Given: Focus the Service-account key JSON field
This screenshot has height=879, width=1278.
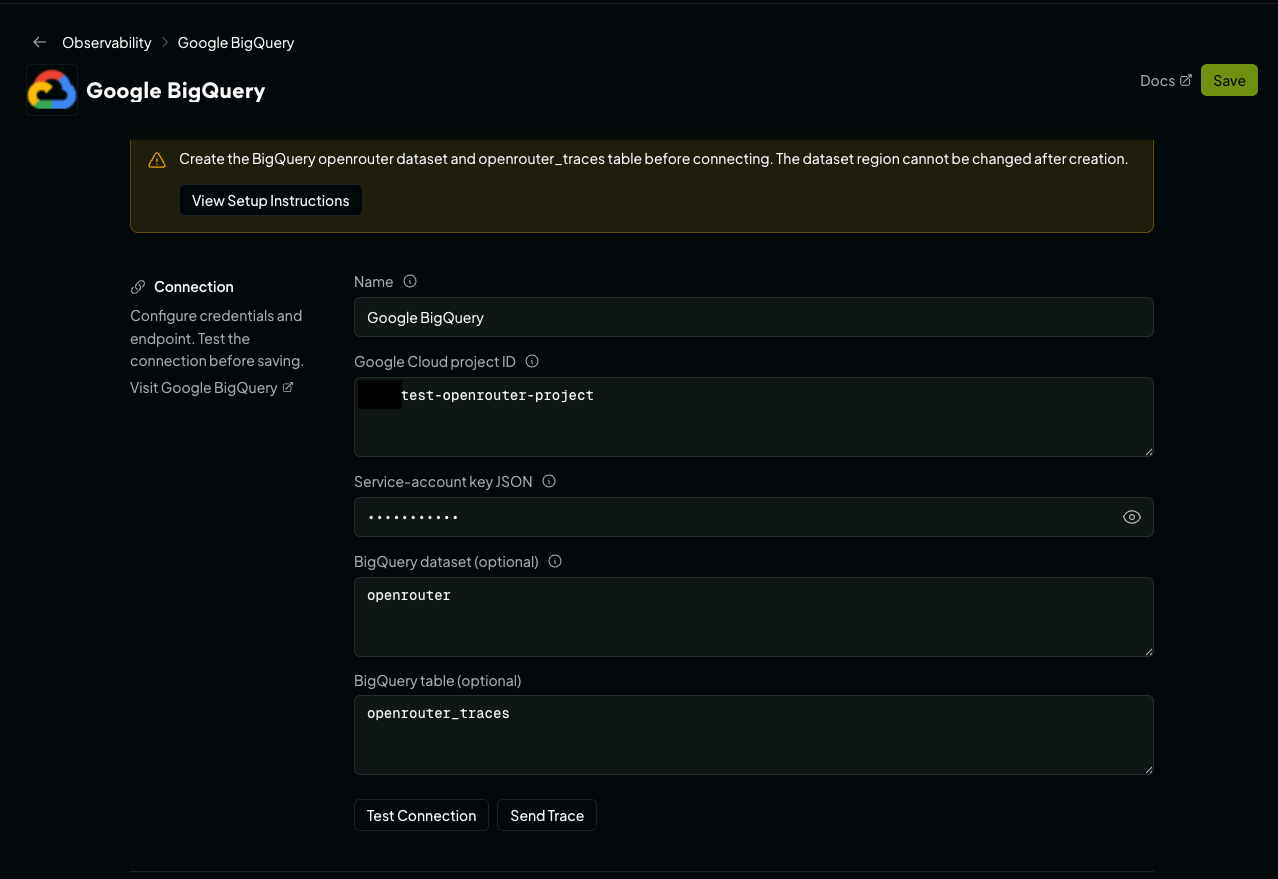Looking at the screenshot, I should pos(754,517).
